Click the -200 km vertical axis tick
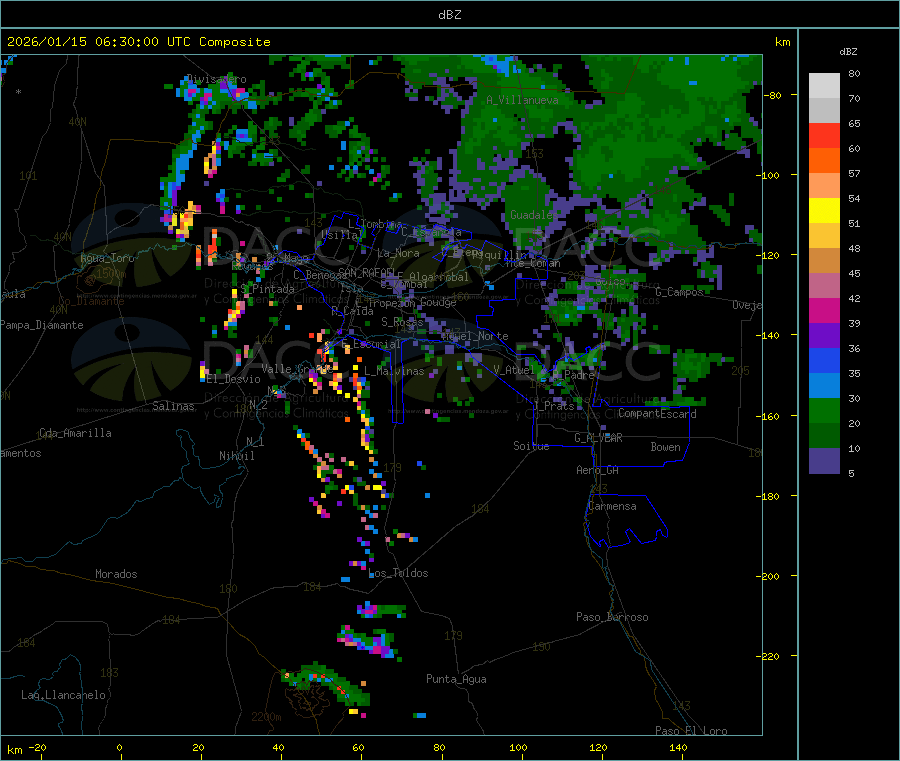The width and height of the screenshot is (900, 761). click(767, 576)
